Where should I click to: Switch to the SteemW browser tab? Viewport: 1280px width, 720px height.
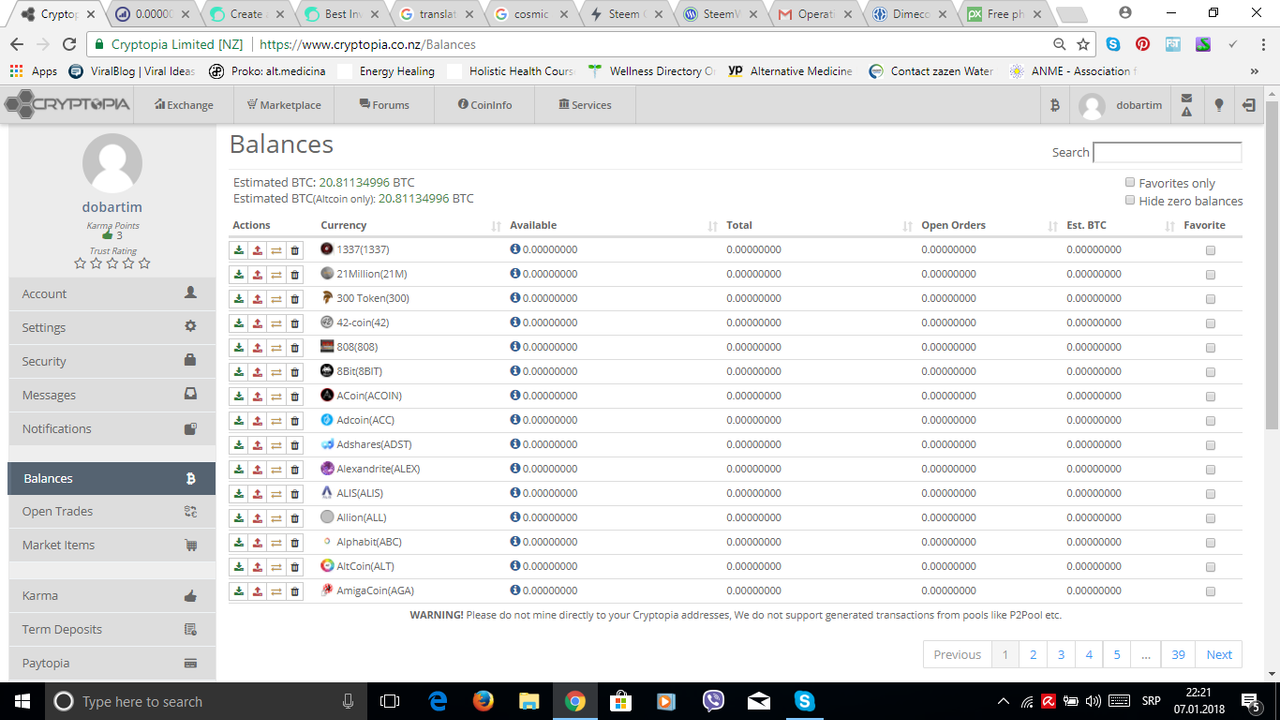[x=721, y=14]
